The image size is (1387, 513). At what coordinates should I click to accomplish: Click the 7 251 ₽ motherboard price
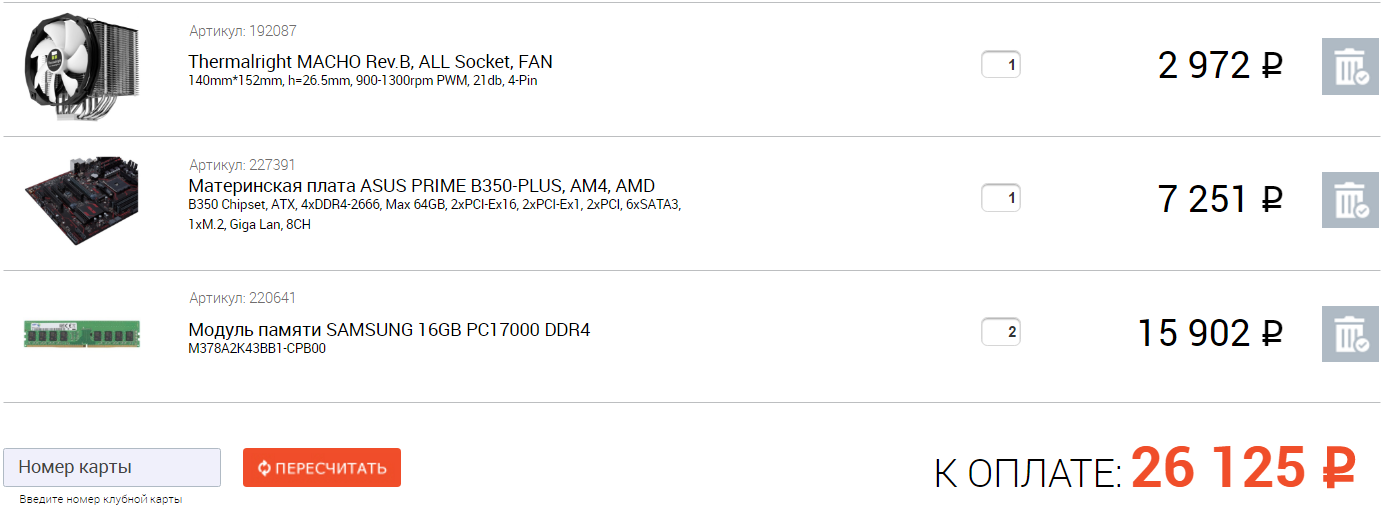pyautogui.click(x=1219, y=200)
